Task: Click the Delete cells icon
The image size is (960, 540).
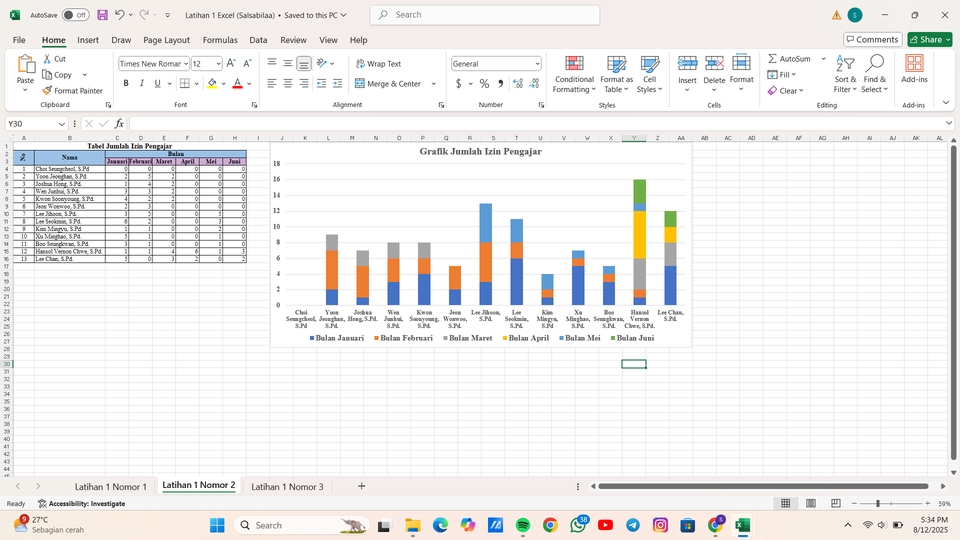Action: click(x=714, y=62)
